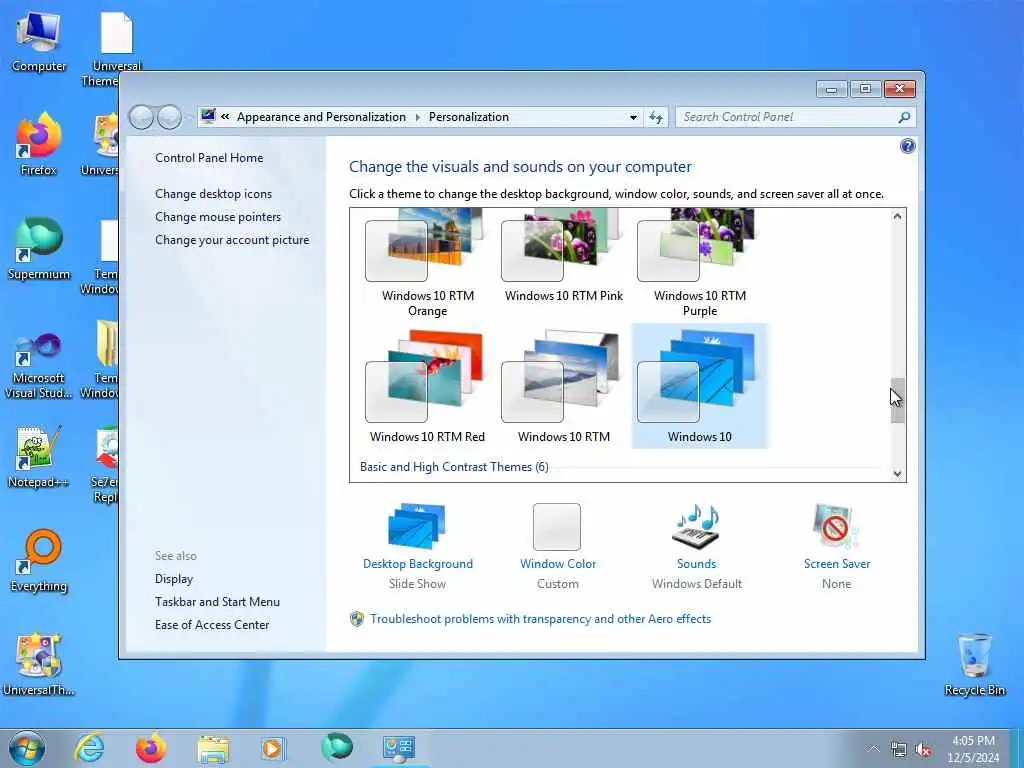Open the Display link under See also

coord(174,579)
